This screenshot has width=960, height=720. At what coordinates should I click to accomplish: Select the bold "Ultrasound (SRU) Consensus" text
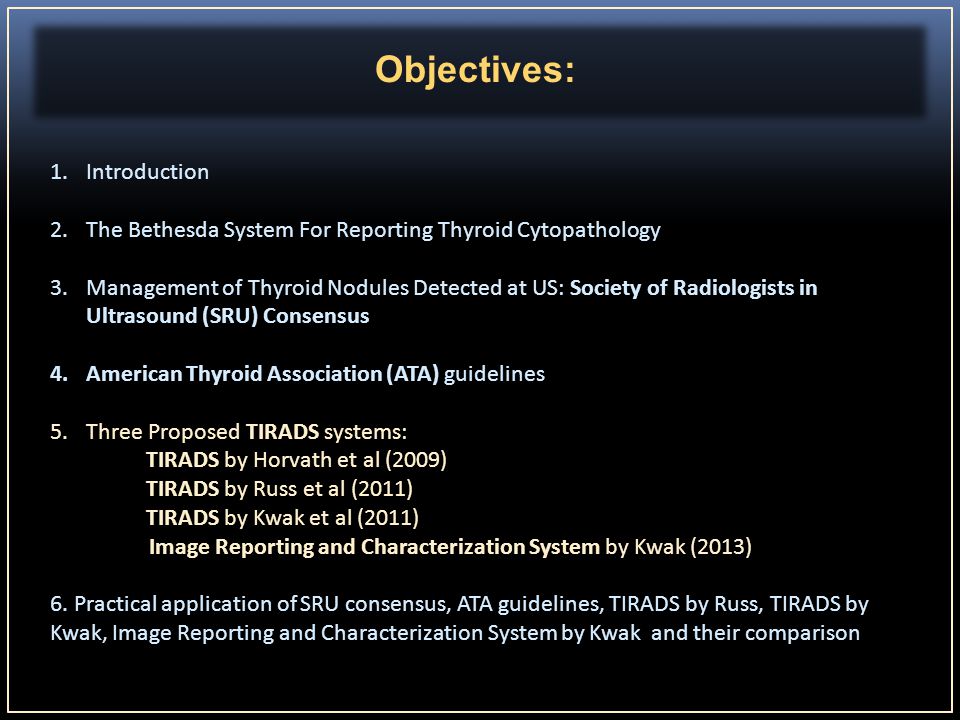coord(227,316)
